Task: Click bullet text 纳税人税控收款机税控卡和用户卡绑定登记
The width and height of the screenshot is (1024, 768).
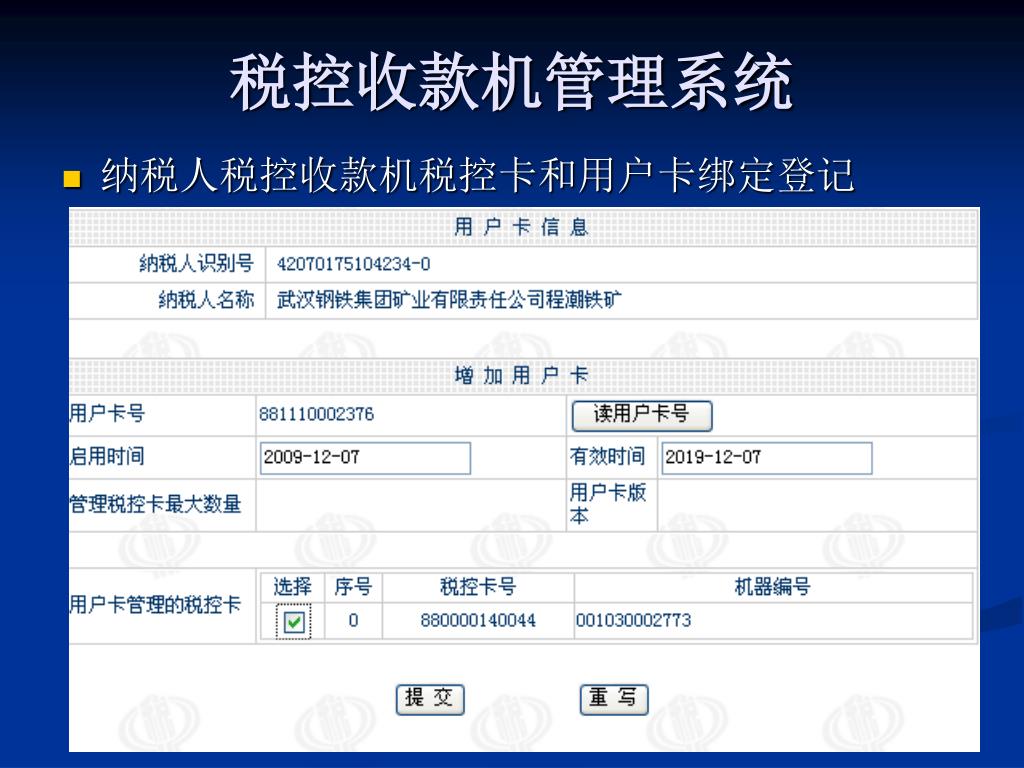Action: click(x=478, y=175)
